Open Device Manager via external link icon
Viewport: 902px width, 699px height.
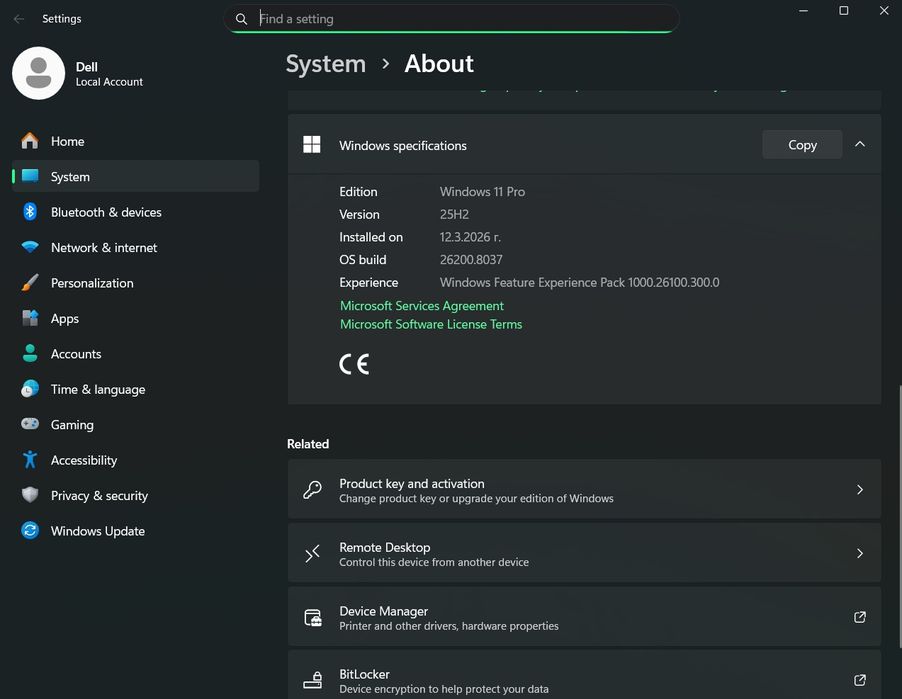click(860, 617)
